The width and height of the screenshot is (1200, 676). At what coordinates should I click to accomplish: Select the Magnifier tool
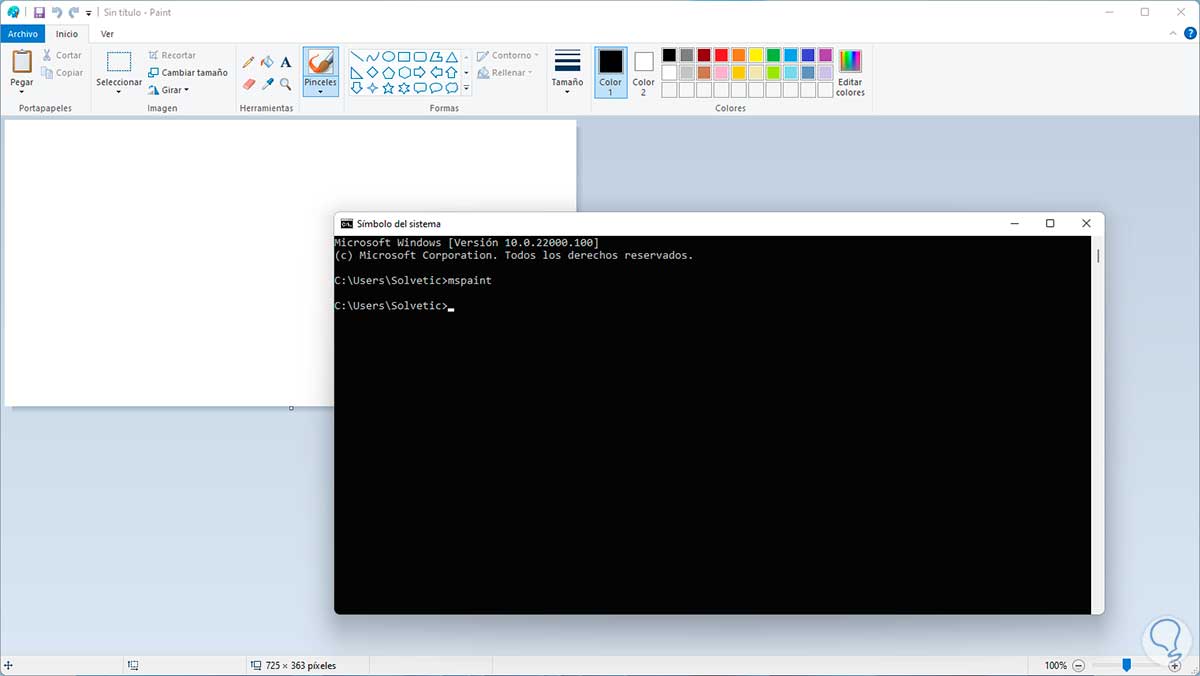[x=286, y=84]
